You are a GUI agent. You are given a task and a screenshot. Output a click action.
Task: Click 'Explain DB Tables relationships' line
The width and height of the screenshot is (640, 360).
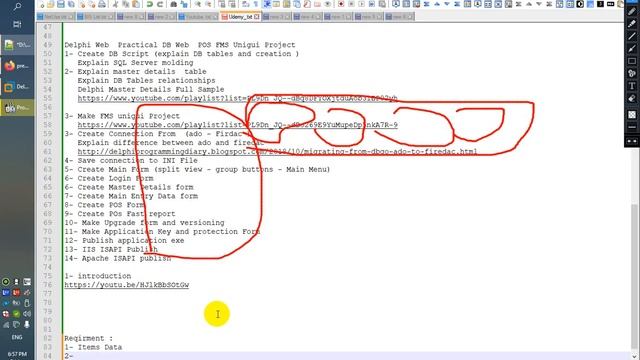click(x=147, y=80)
